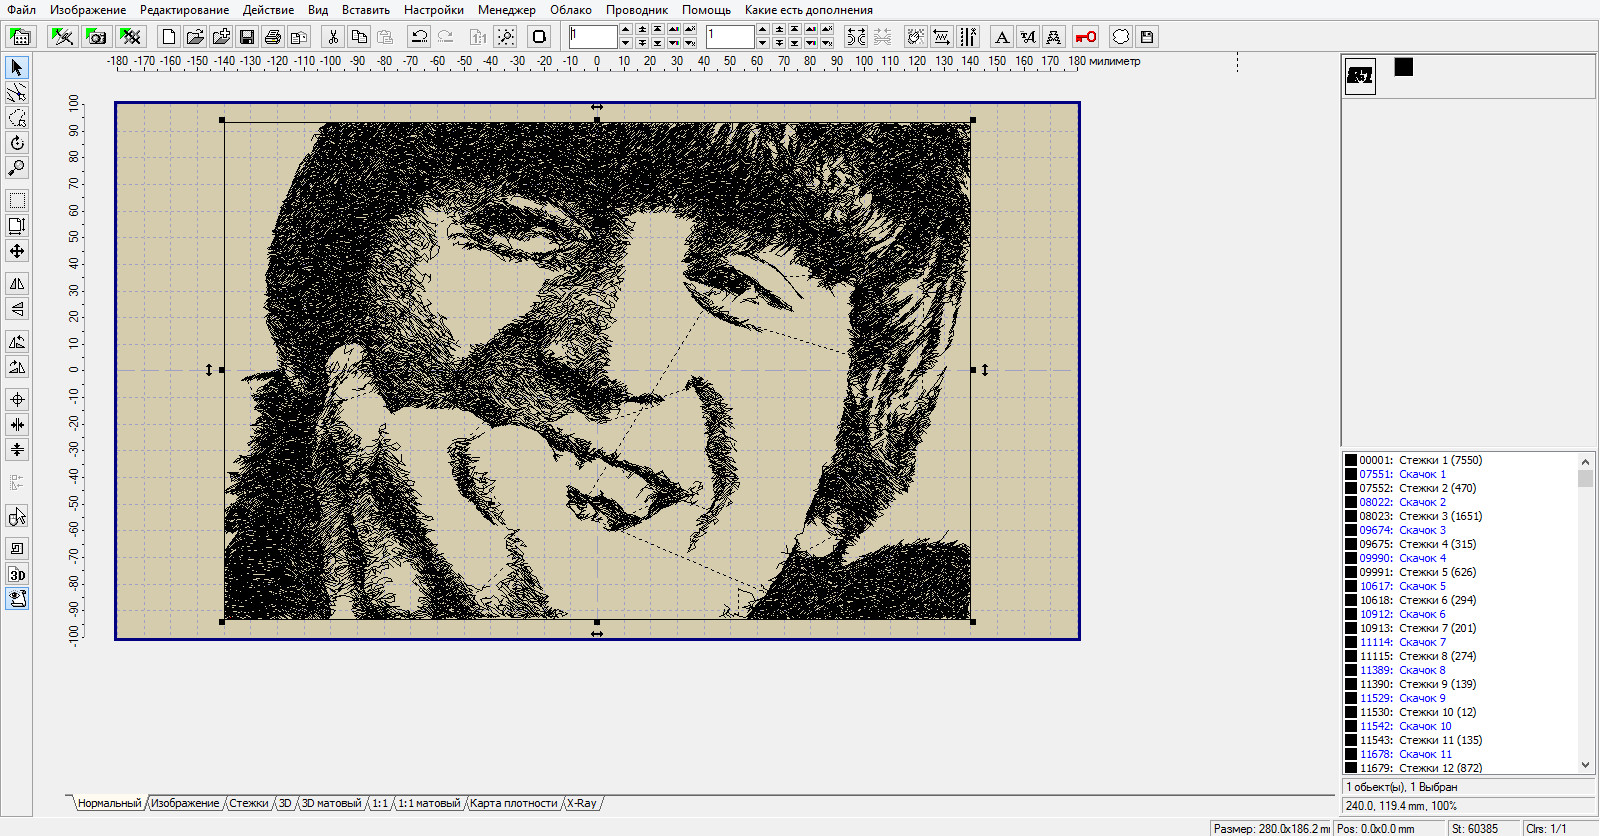1600x836 pixels.
Task: Decrease first number field with down arrow
Action: pyautogui.click(x=625, y=43)
